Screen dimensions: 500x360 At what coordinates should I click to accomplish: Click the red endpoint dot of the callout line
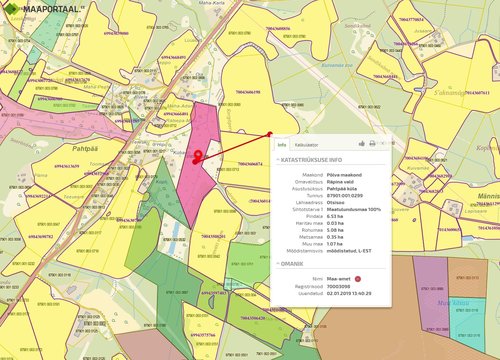pos(270,134)
